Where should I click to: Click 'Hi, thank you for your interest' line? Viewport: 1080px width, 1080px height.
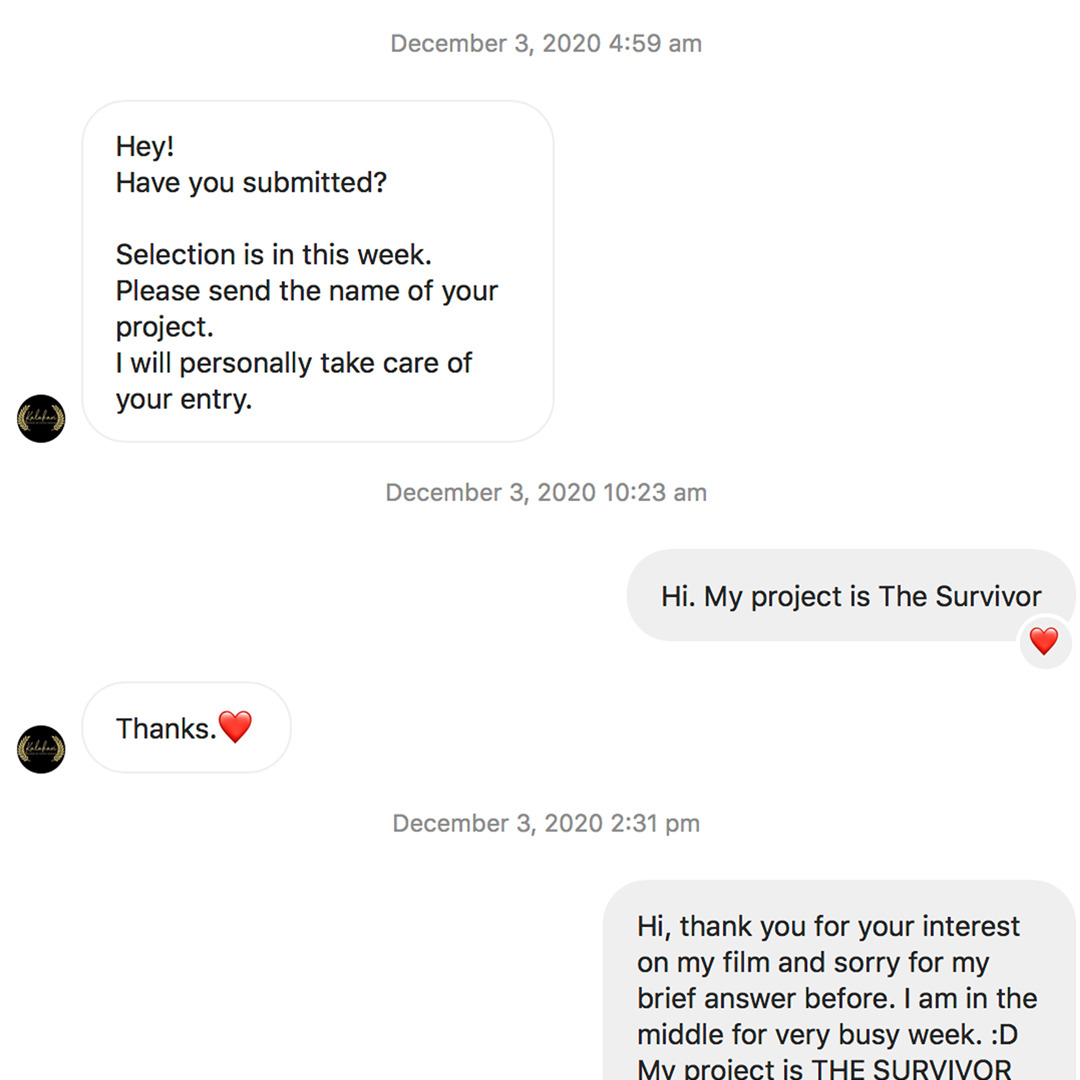[828, 926]
